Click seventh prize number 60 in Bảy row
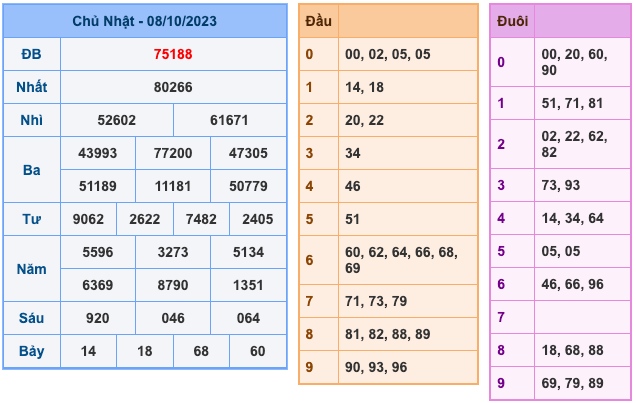 [x=258, y=351]
